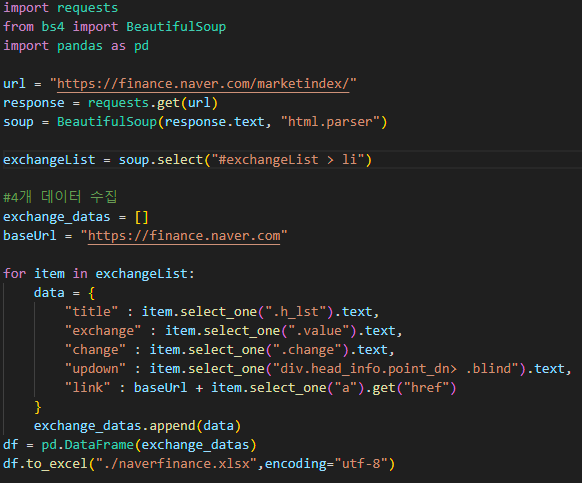Click the "updown" dictionary key
This screenshot has width=582, height=483.
tap(95, 369)
